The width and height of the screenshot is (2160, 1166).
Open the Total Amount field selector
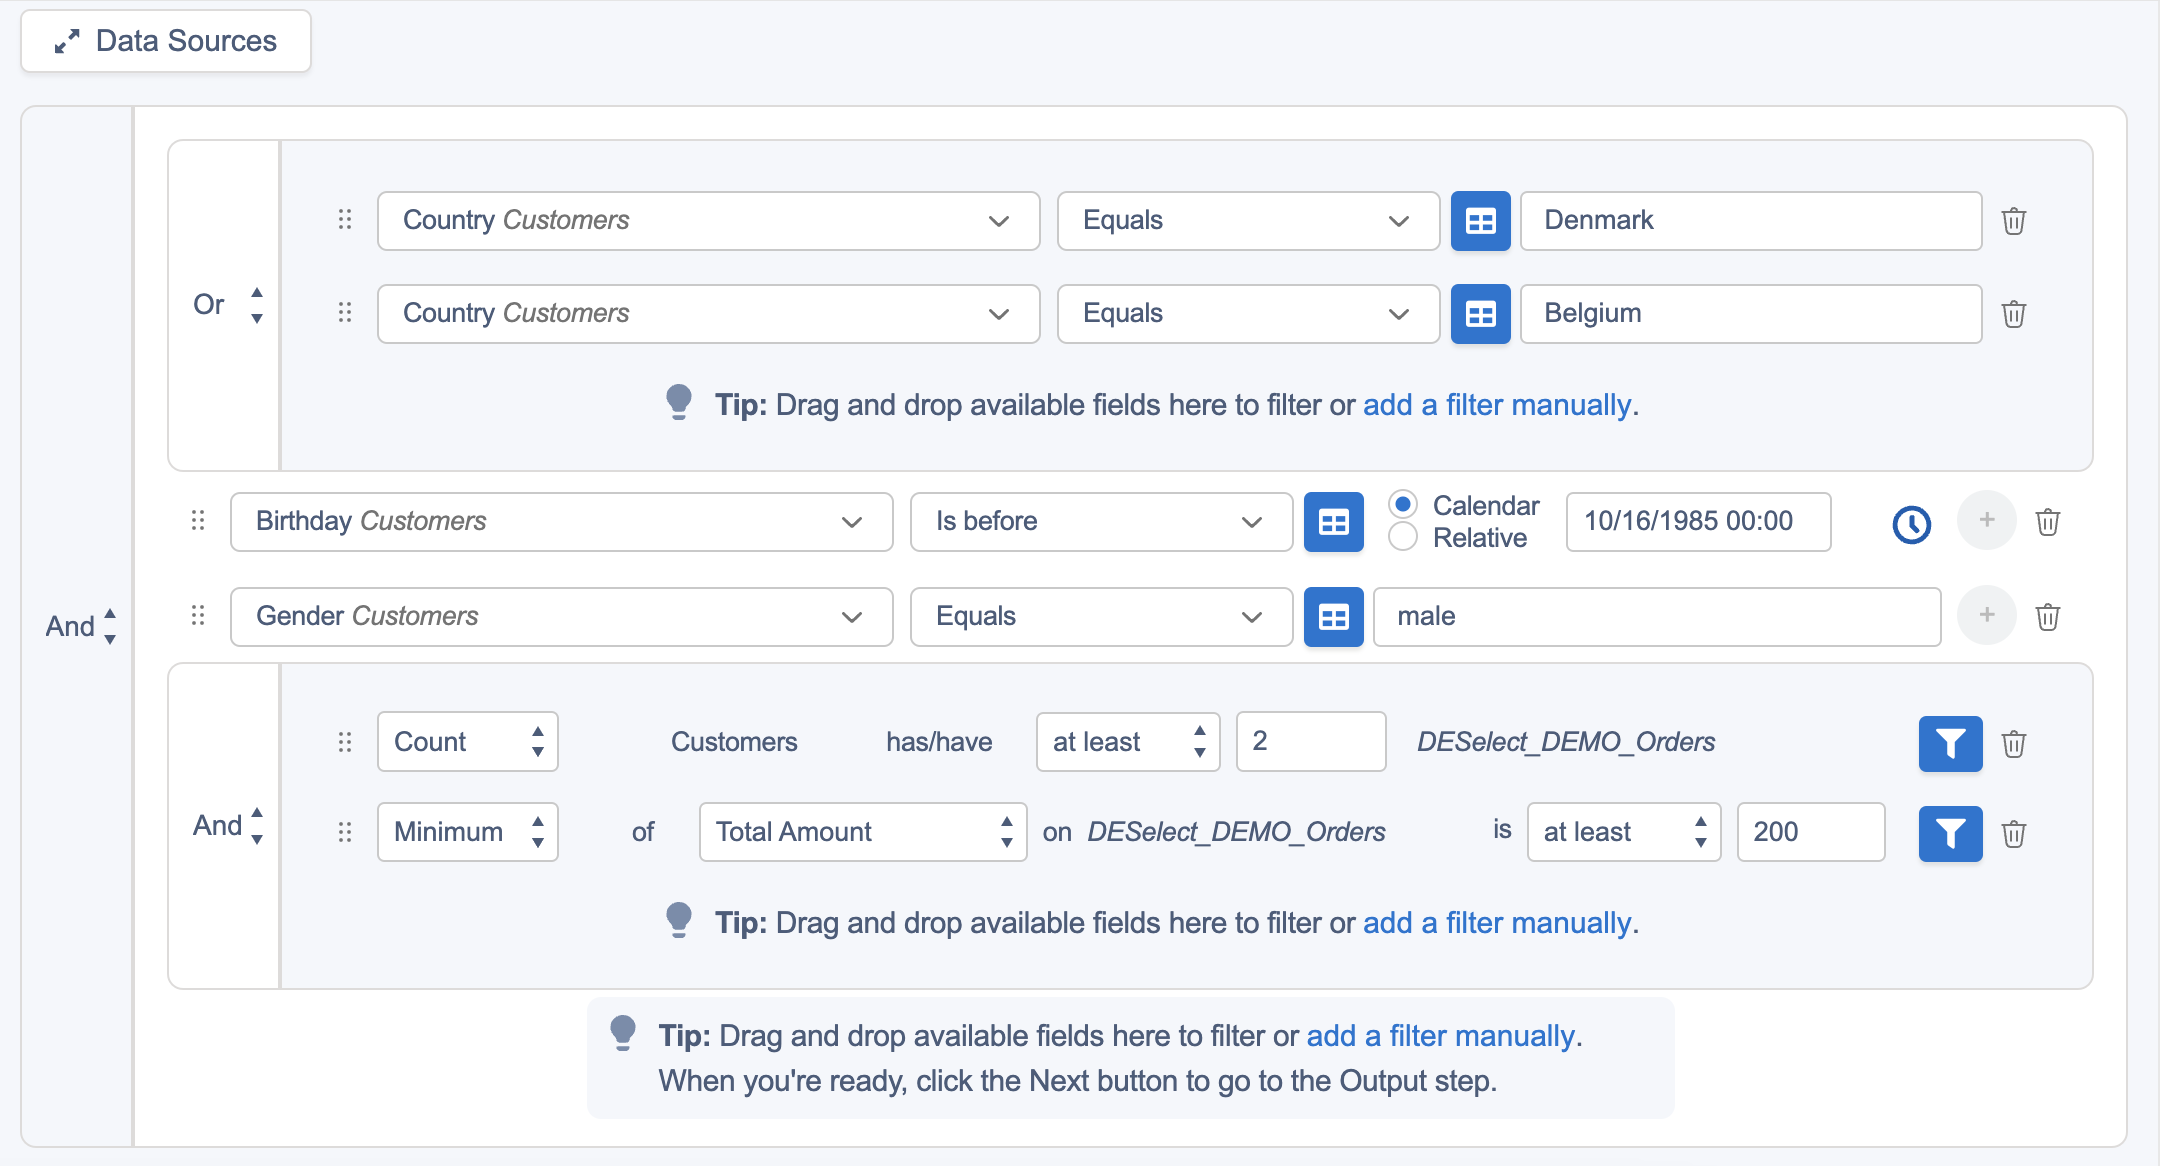coord(862,832)
